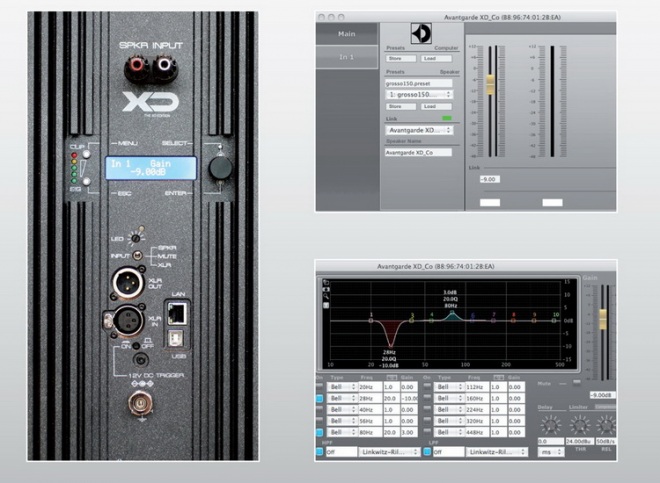The width and height of the screenshot is (660, 483).
Task: Click the delay value field 0.0
Action: tap(551, 441)
